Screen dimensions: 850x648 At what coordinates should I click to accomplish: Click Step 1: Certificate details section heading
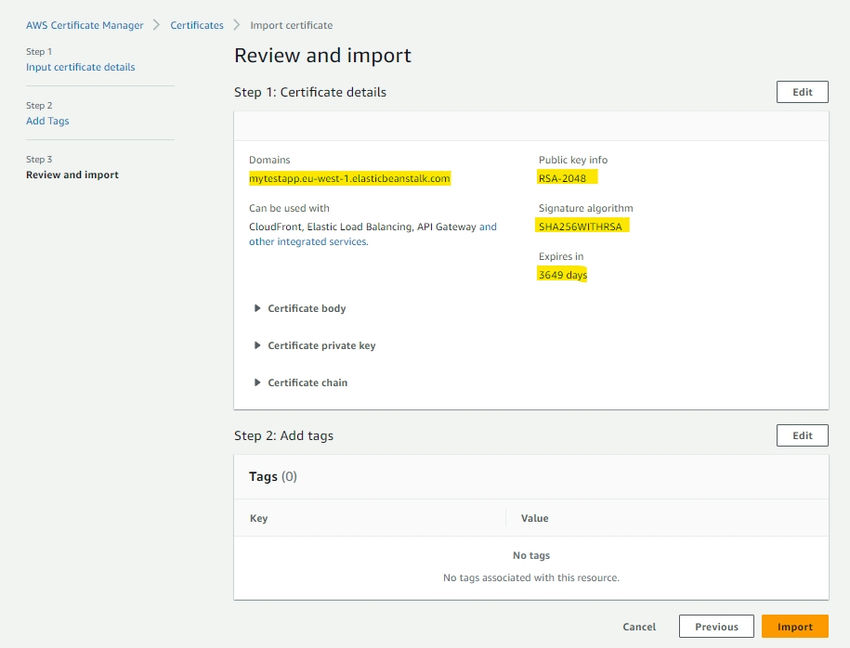310,92
